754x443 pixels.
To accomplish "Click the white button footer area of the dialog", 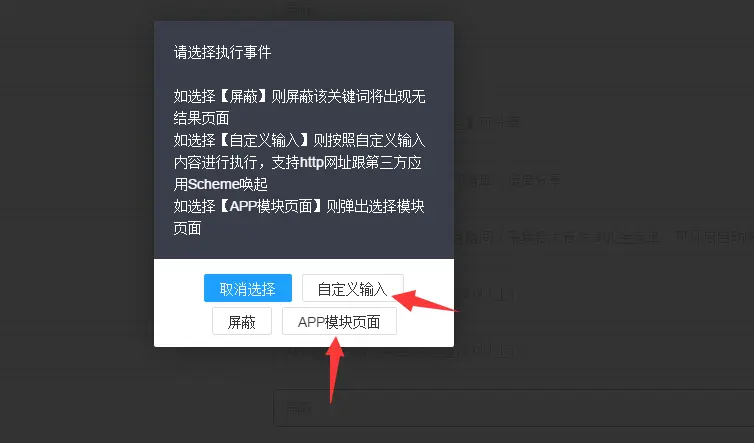I will [304, 303].
